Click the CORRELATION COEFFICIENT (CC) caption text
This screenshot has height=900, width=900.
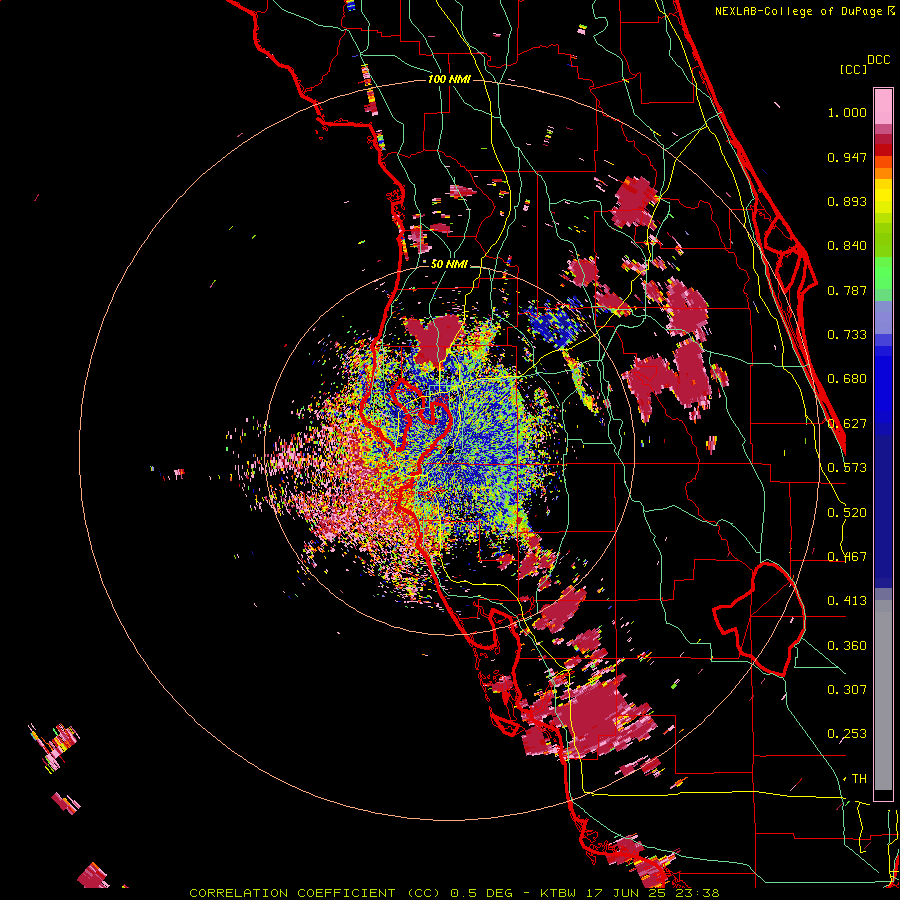coord(315,893)
